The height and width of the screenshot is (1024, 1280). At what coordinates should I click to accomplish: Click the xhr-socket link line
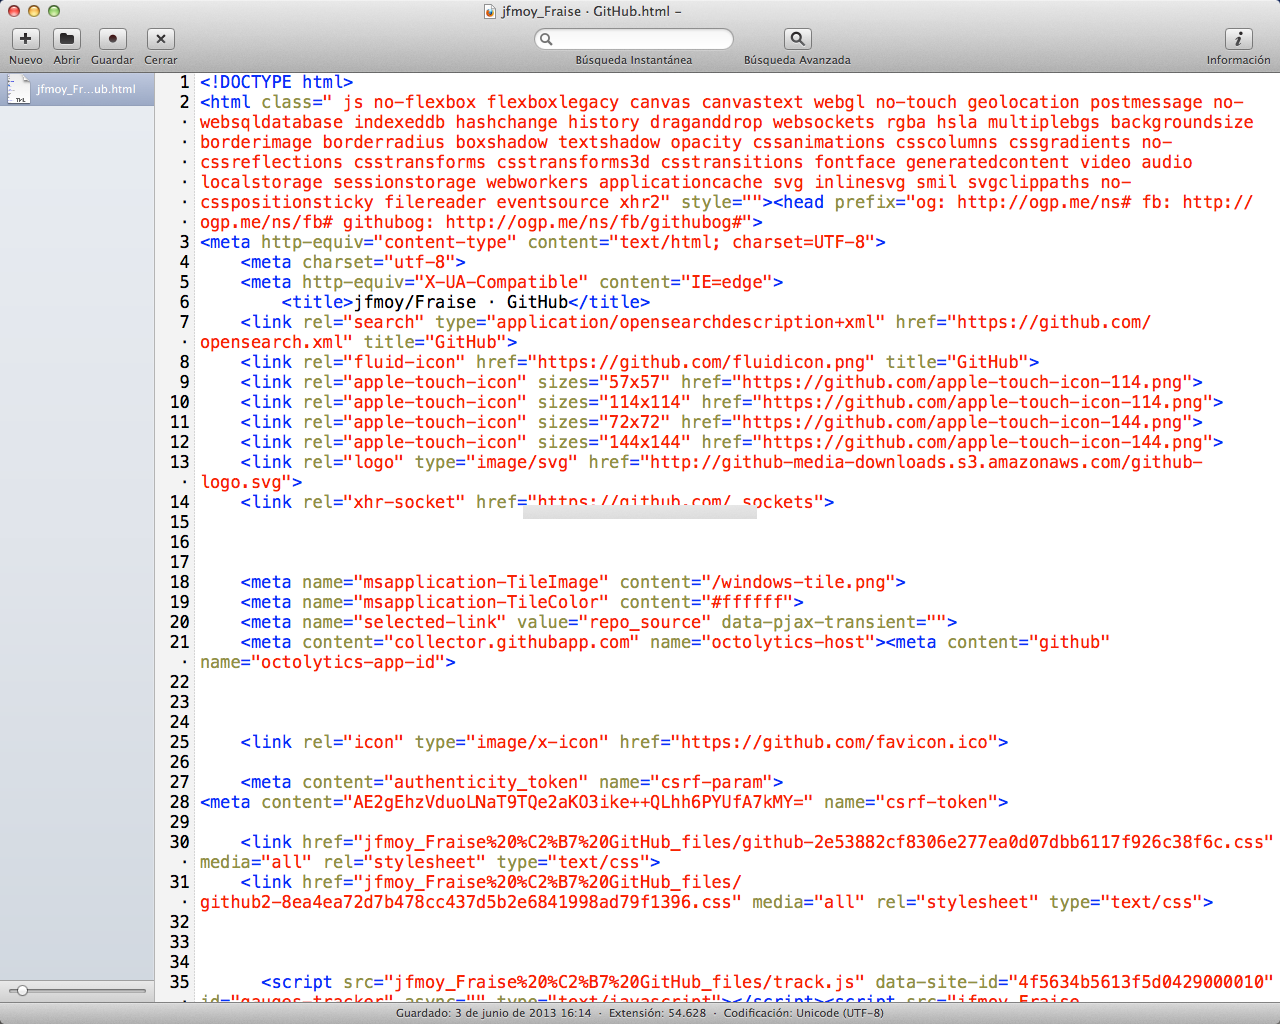tap(537, 502)
